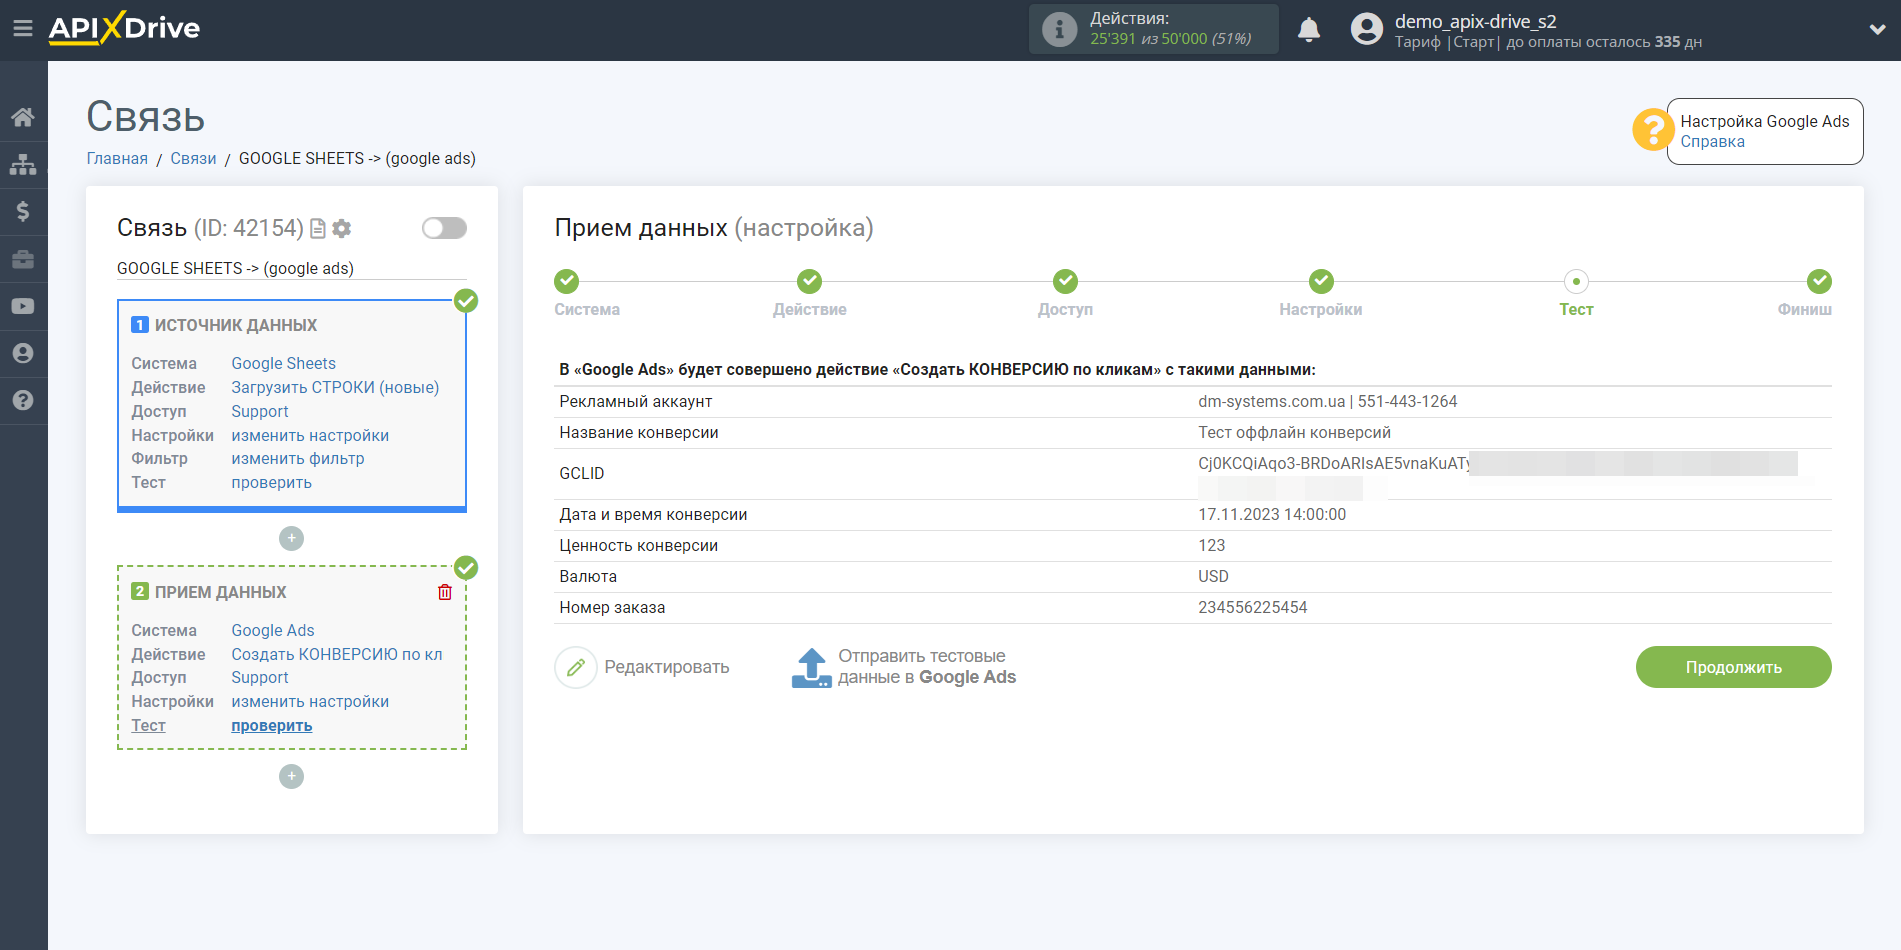Add a block after the data receiver
This screenshot has height=950, width=1901.
pos(291,776)
